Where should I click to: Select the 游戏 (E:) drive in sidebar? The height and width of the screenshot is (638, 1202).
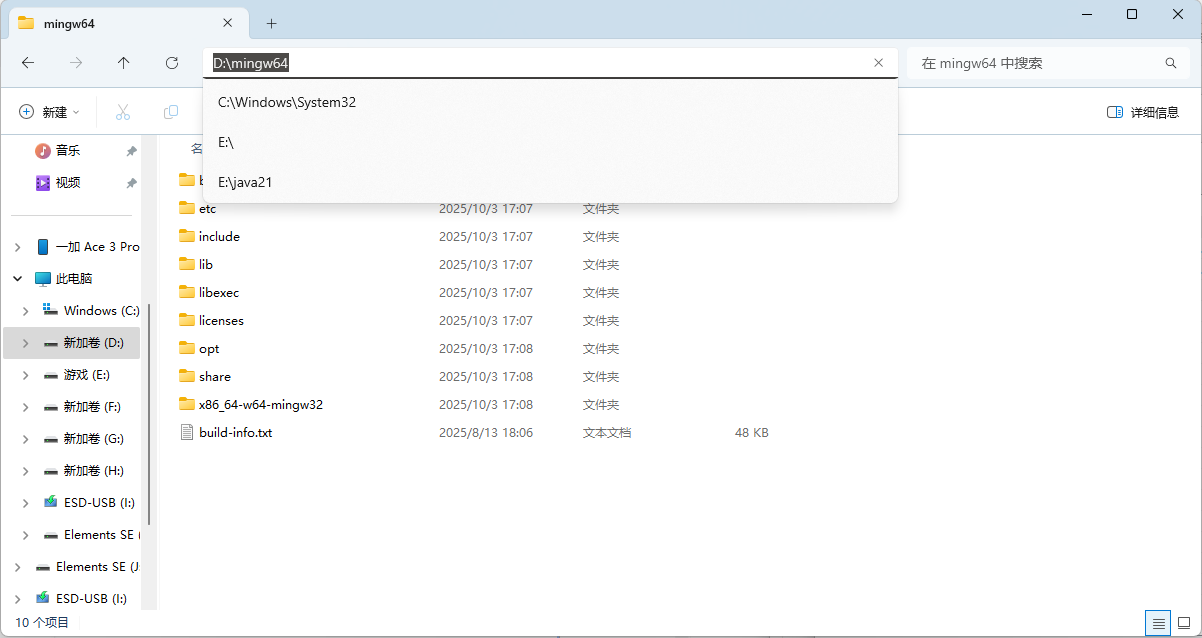click(x=86, y=375)
